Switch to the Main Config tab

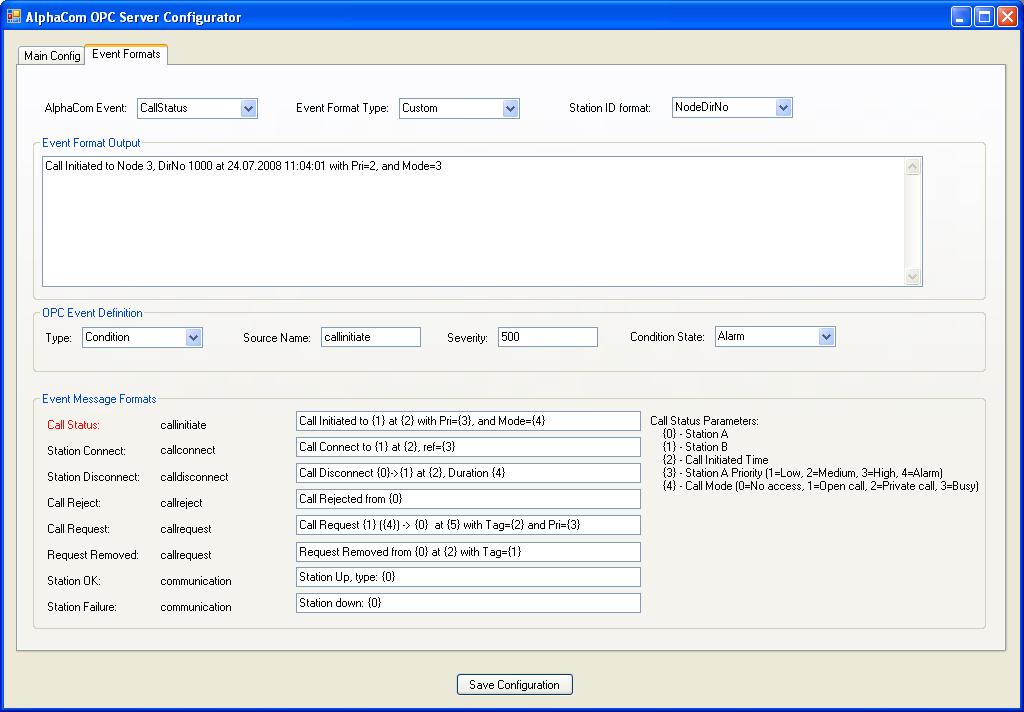coord(52,56)
